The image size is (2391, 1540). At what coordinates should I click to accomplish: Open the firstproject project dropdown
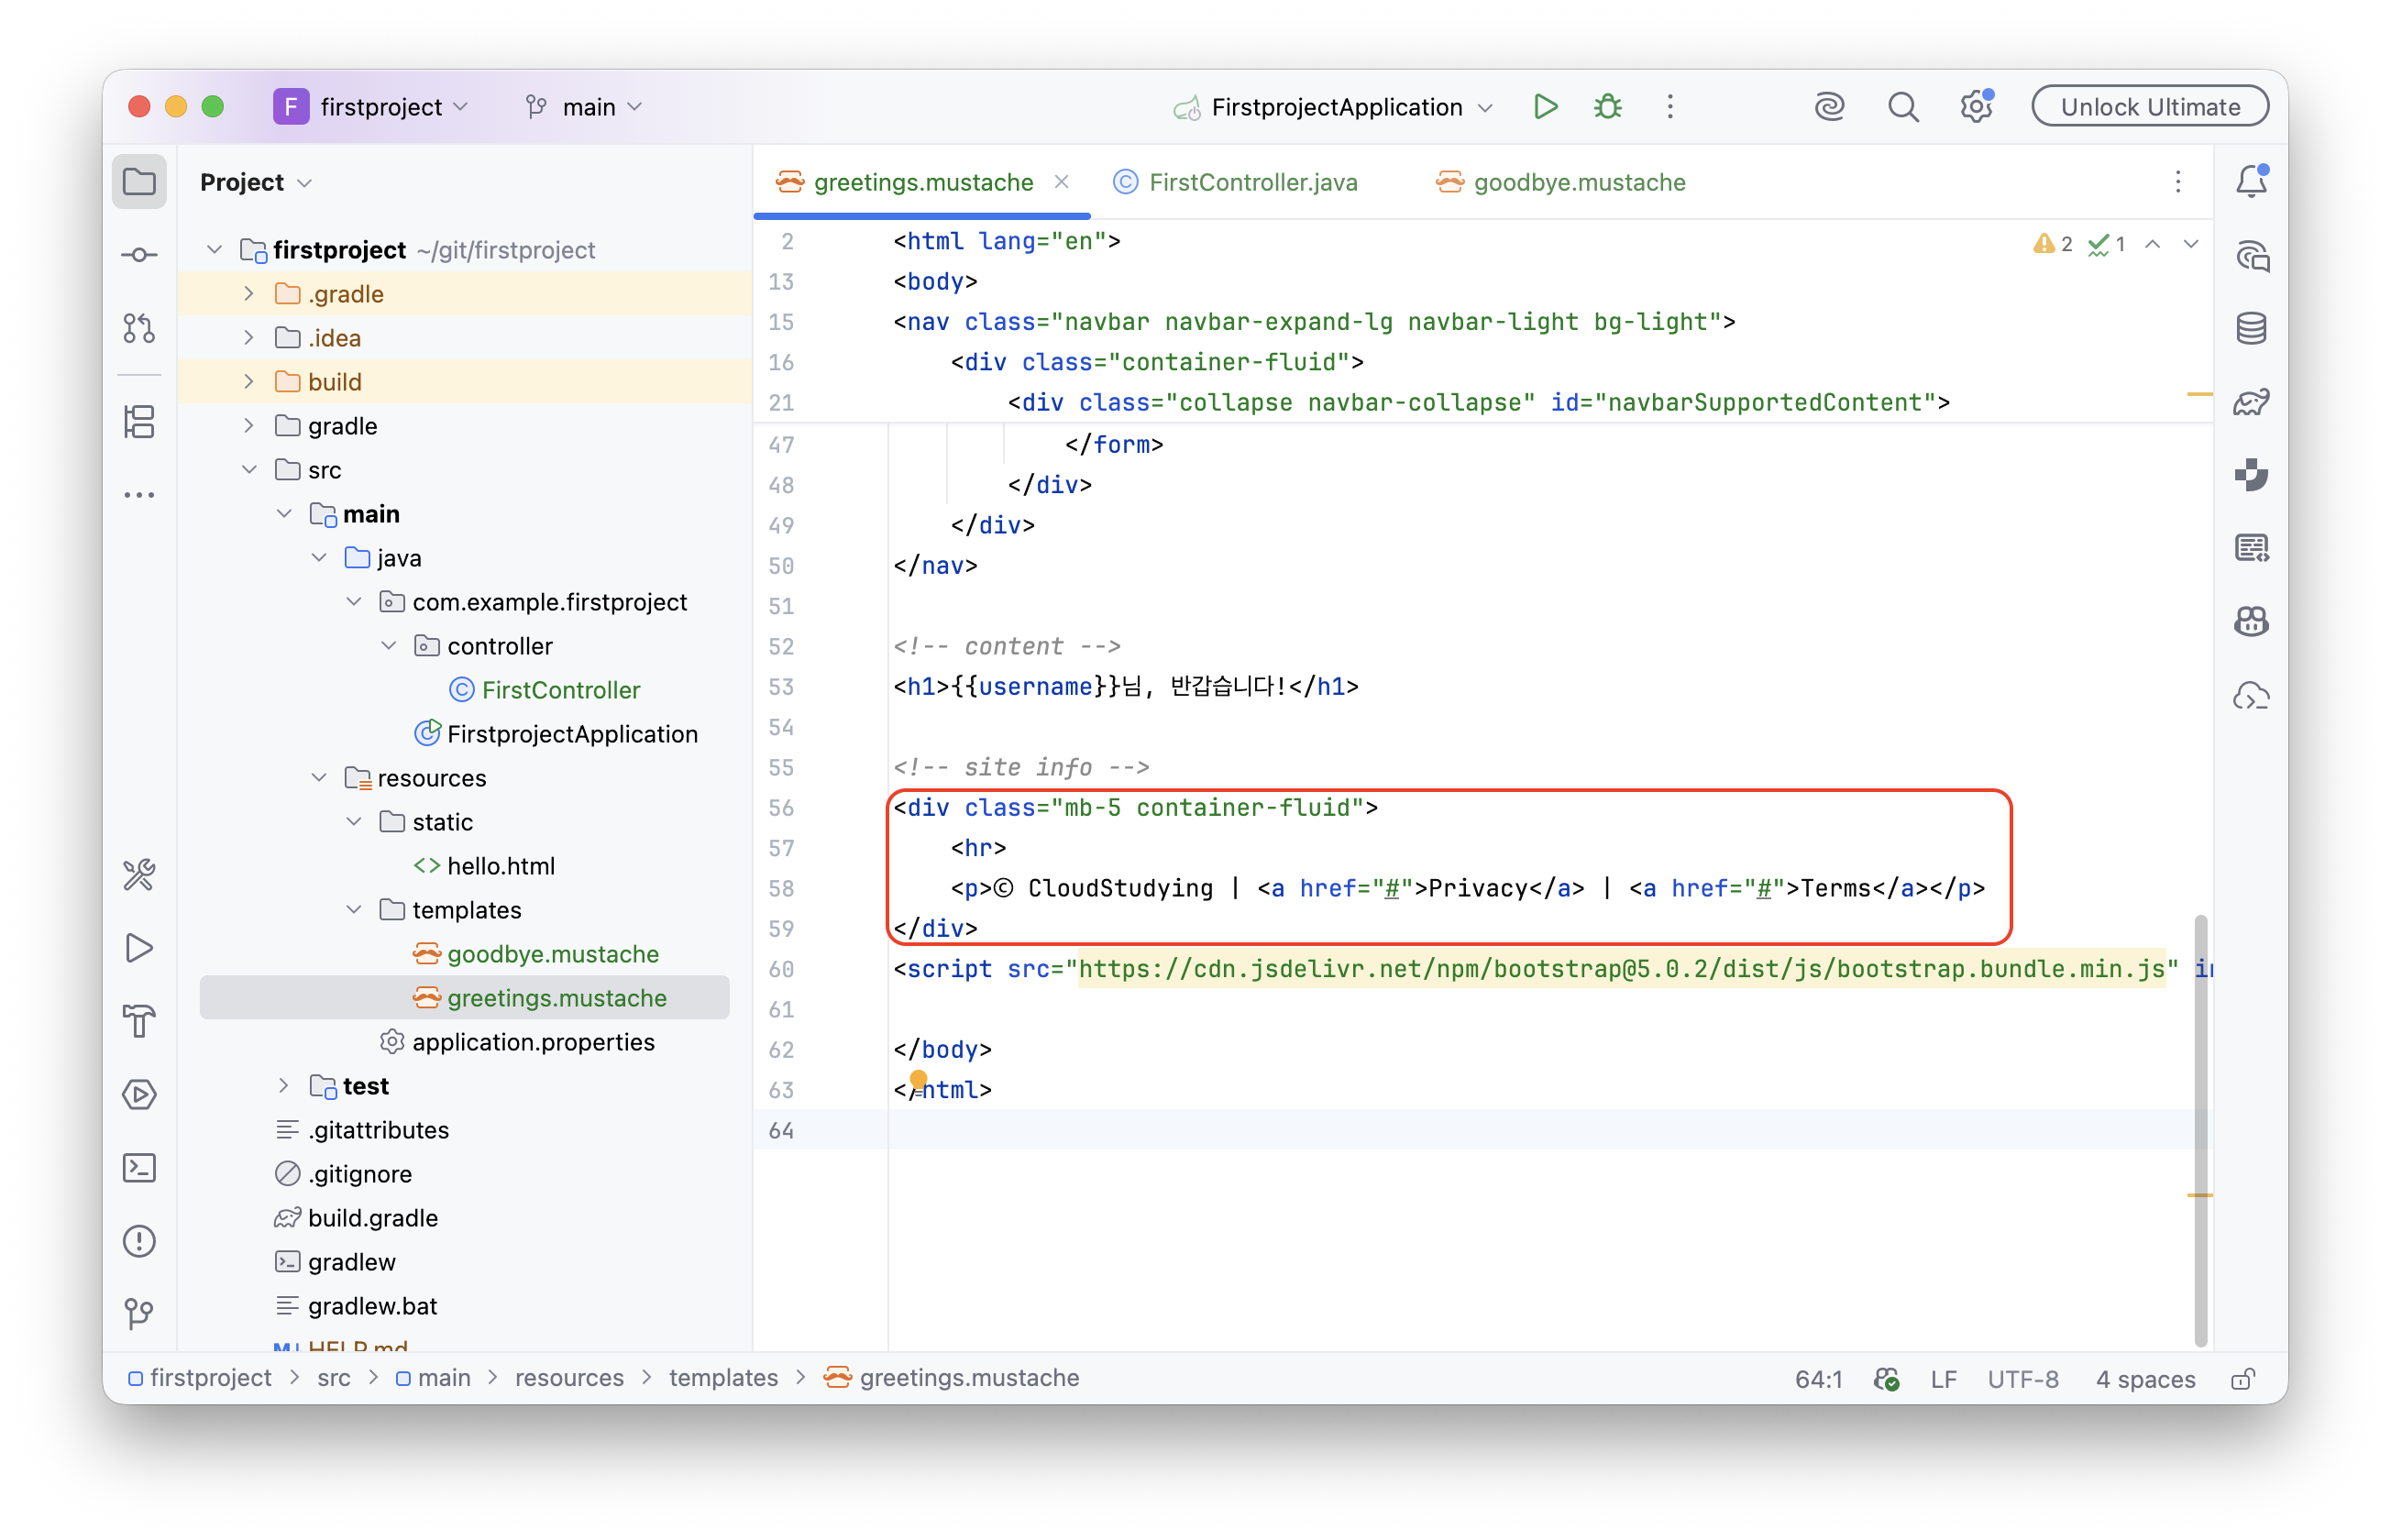coord(372,107)
